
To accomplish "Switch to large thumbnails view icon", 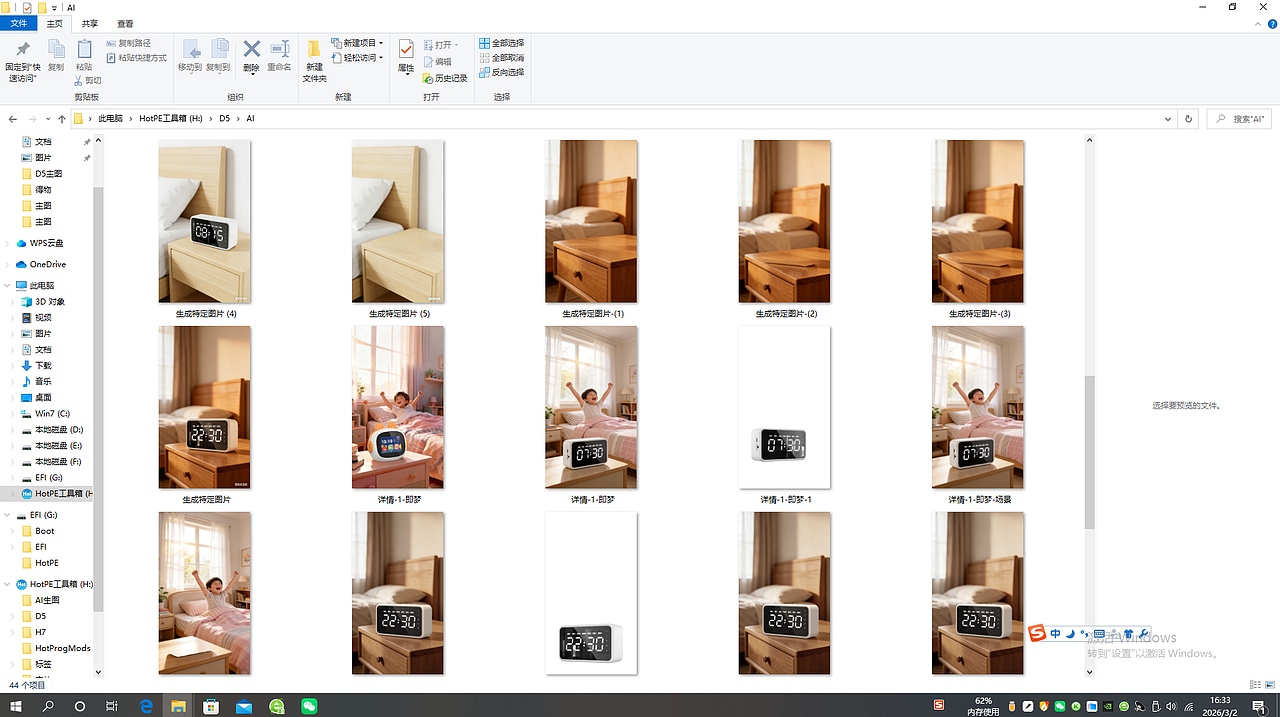I will 1268,685.
